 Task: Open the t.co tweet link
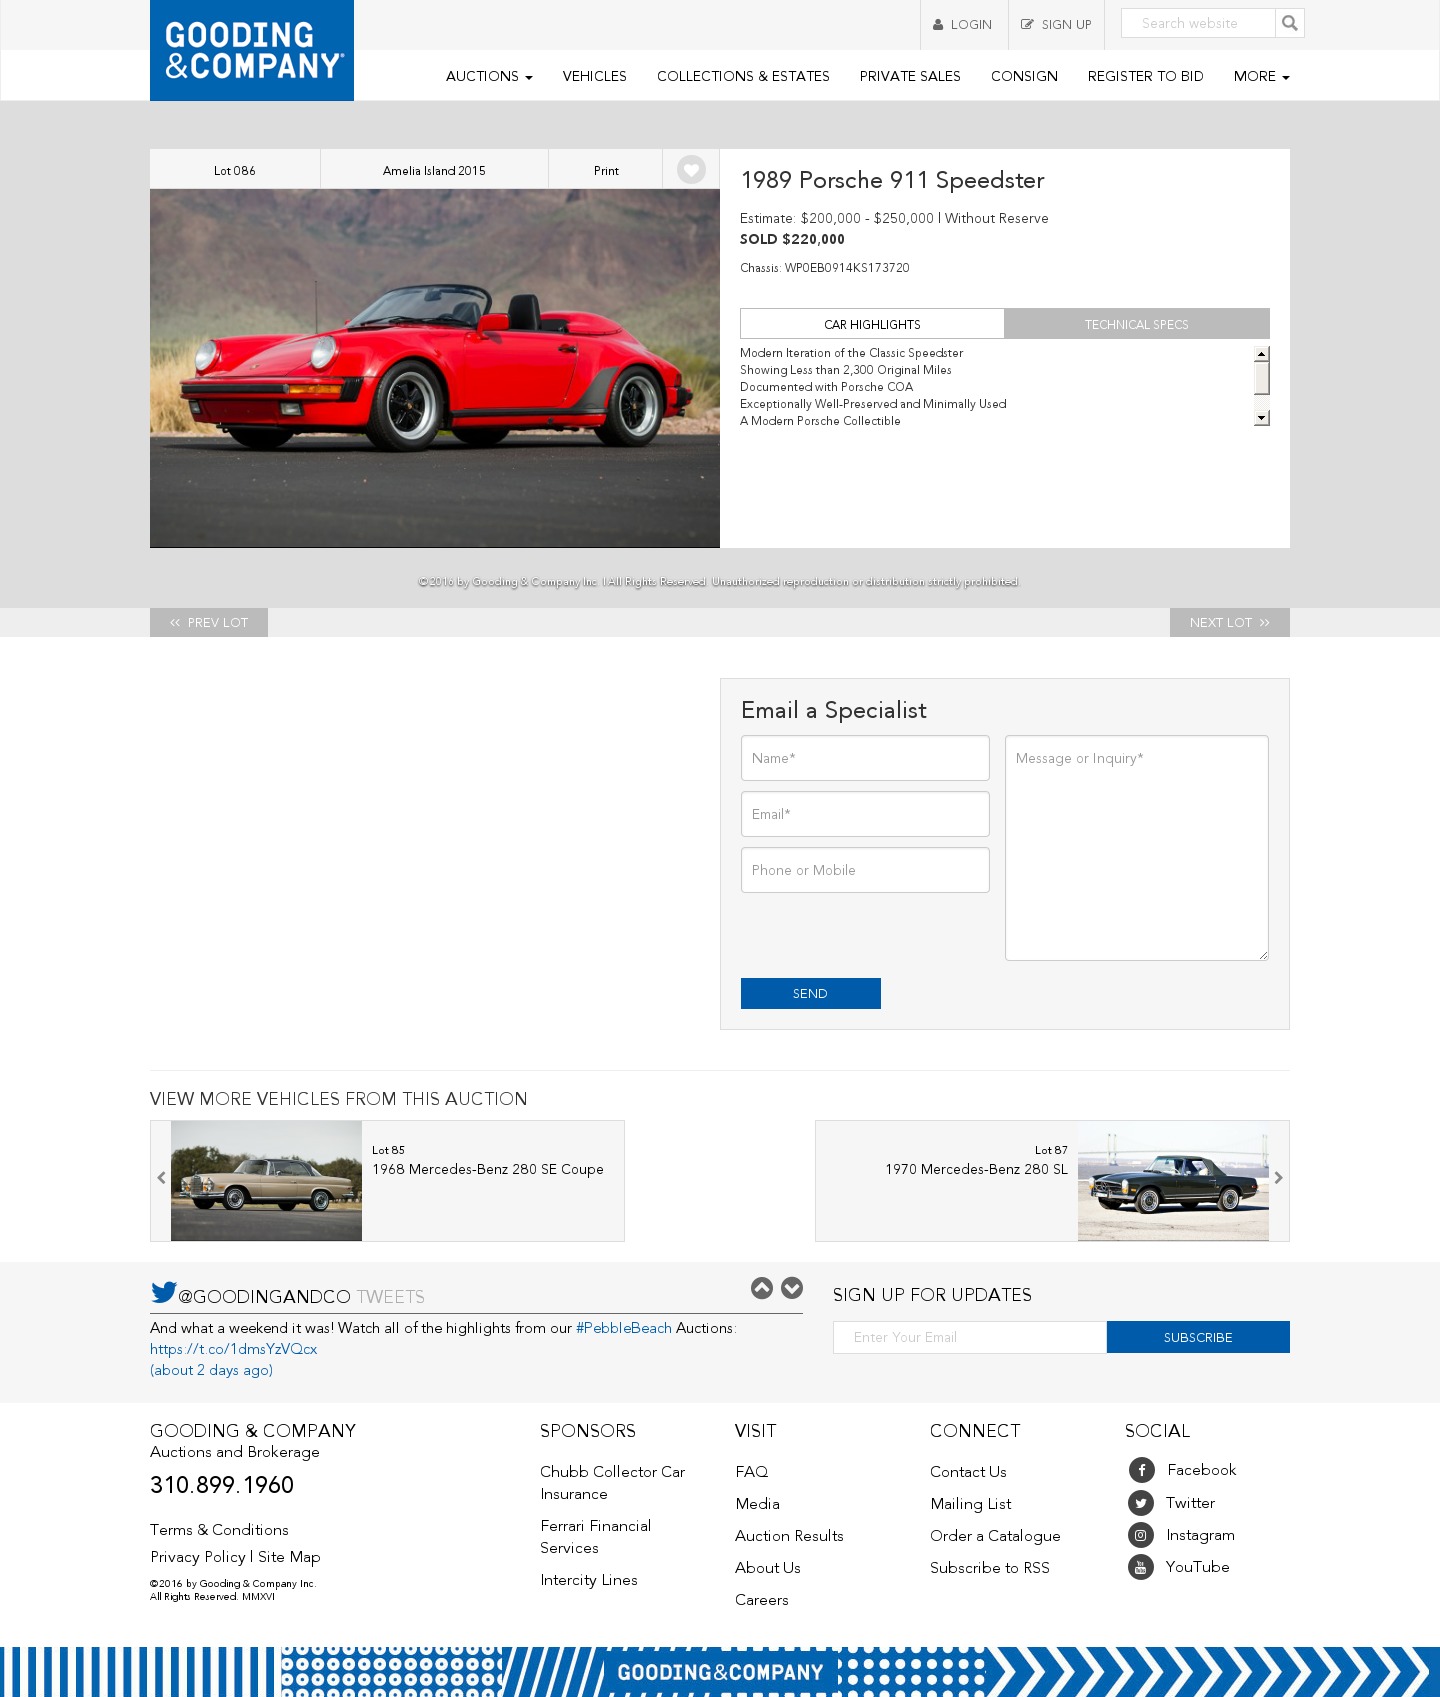click(x=234, y=1349)
